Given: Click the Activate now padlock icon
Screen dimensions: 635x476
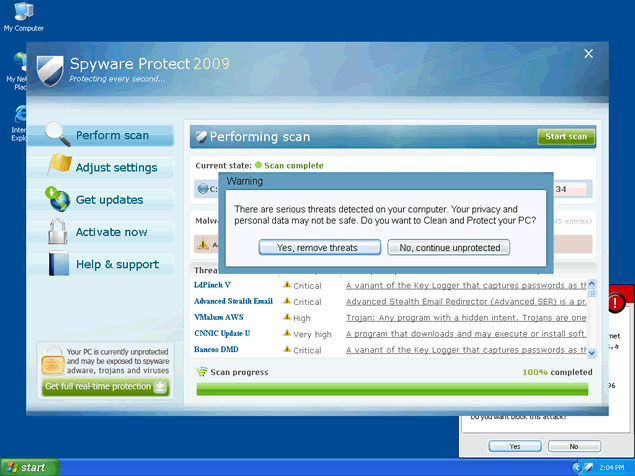Looking at the screenshot, I should click(x=58, y=232).
